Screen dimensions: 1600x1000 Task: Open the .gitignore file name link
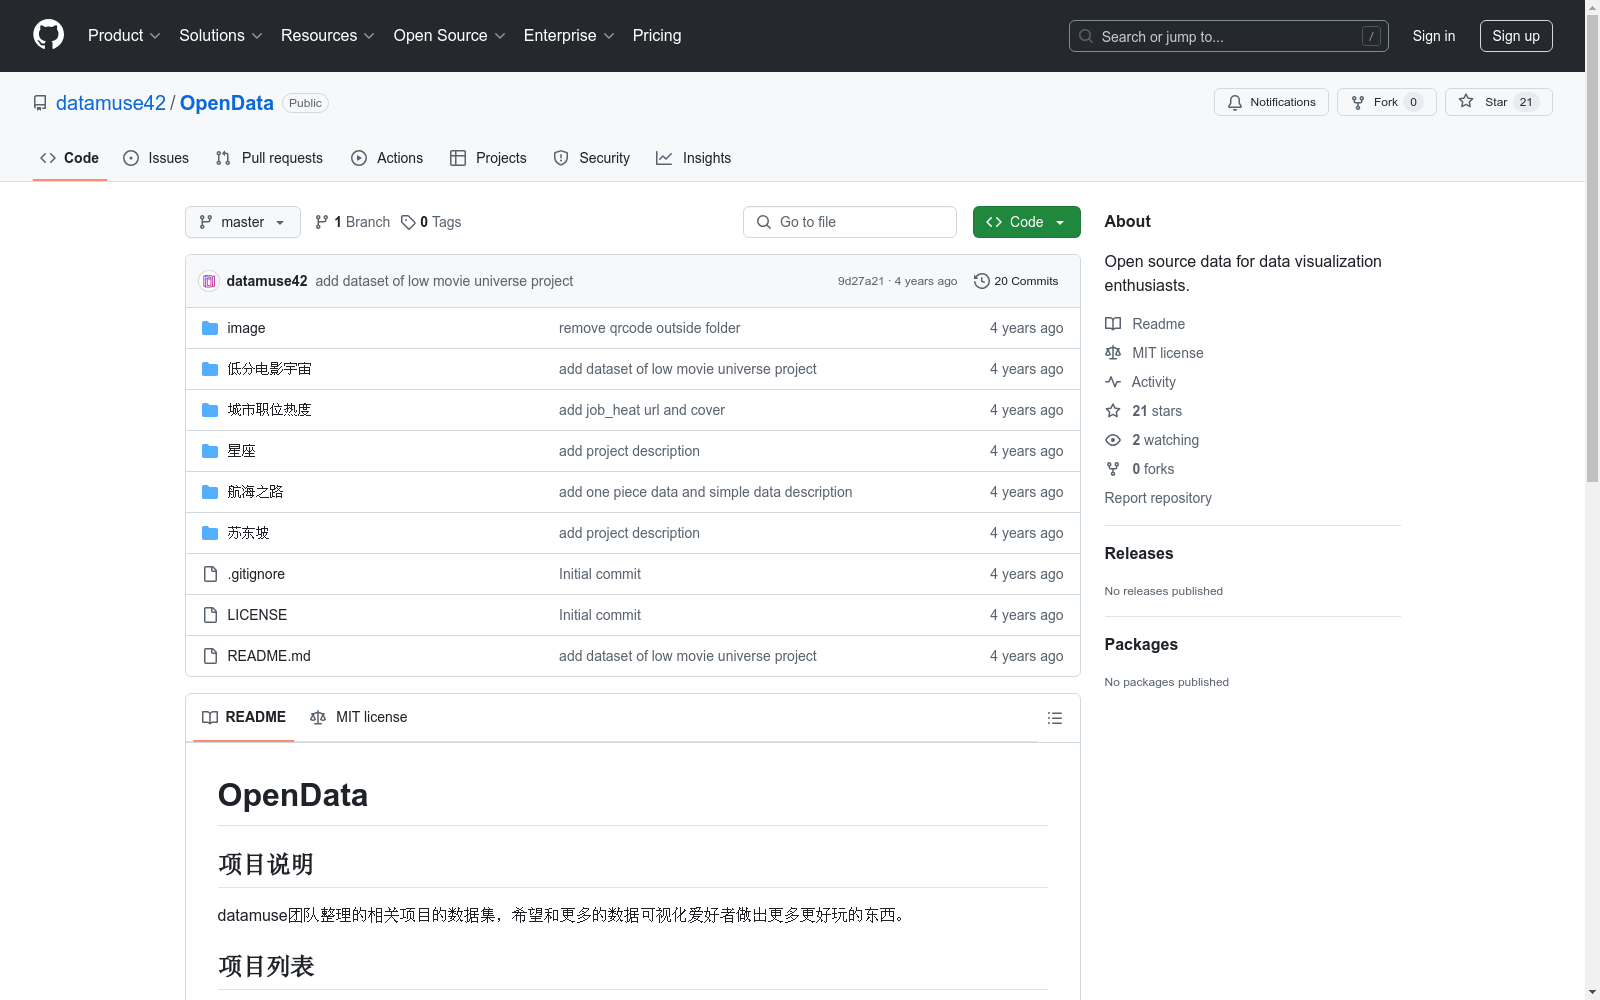tap(256, 574)
